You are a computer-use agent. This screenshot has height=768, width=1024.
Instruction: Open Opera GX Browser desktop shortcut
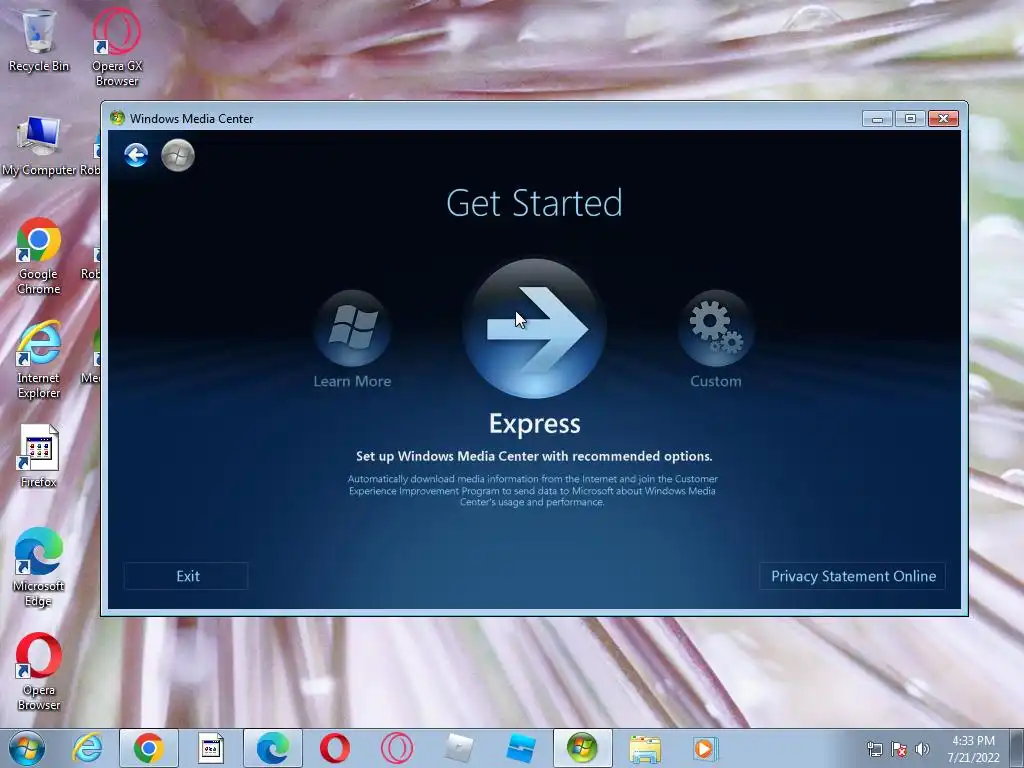(x=117, y=47)
